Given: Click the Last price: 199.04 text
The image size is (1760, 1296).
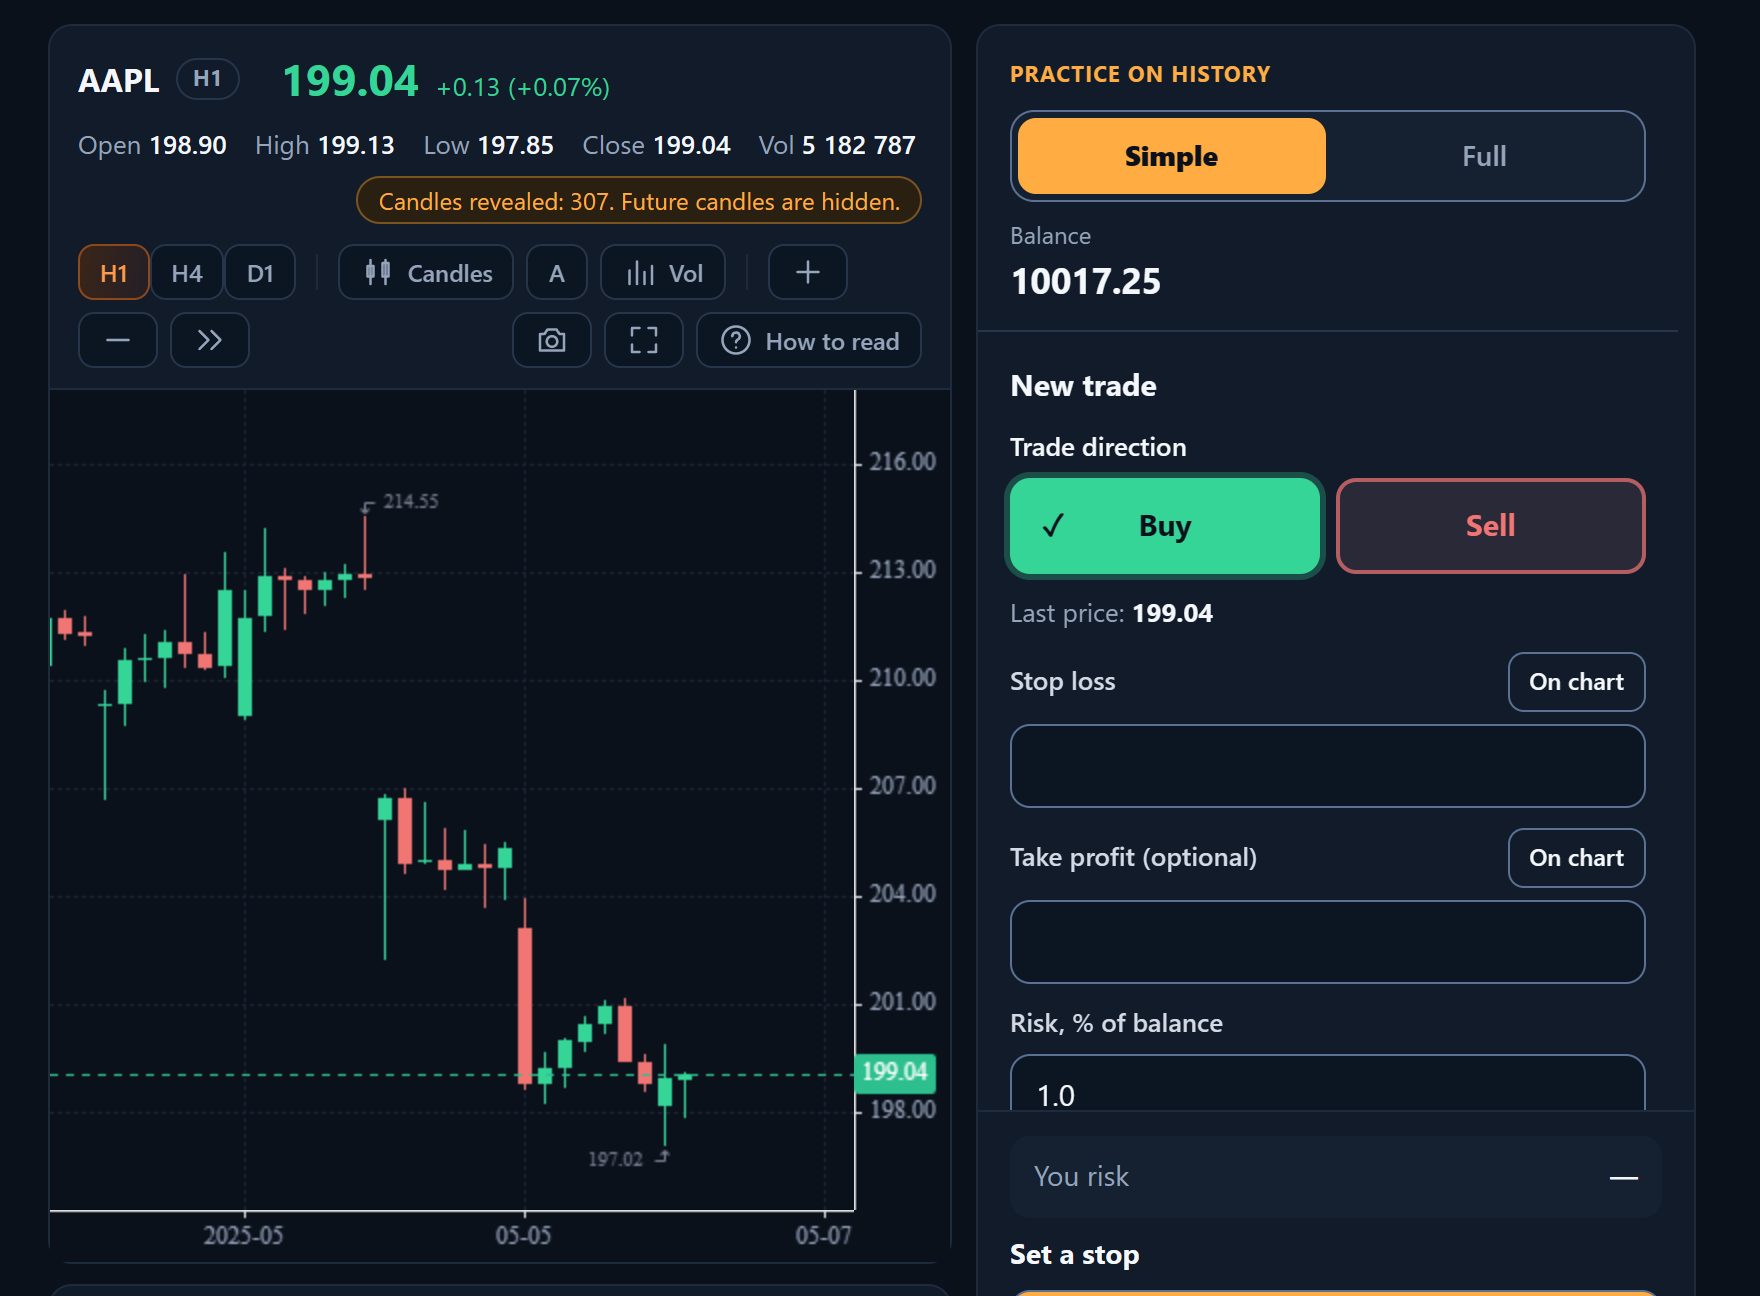Looking at the screenshot, I should tap(1111, 613).
